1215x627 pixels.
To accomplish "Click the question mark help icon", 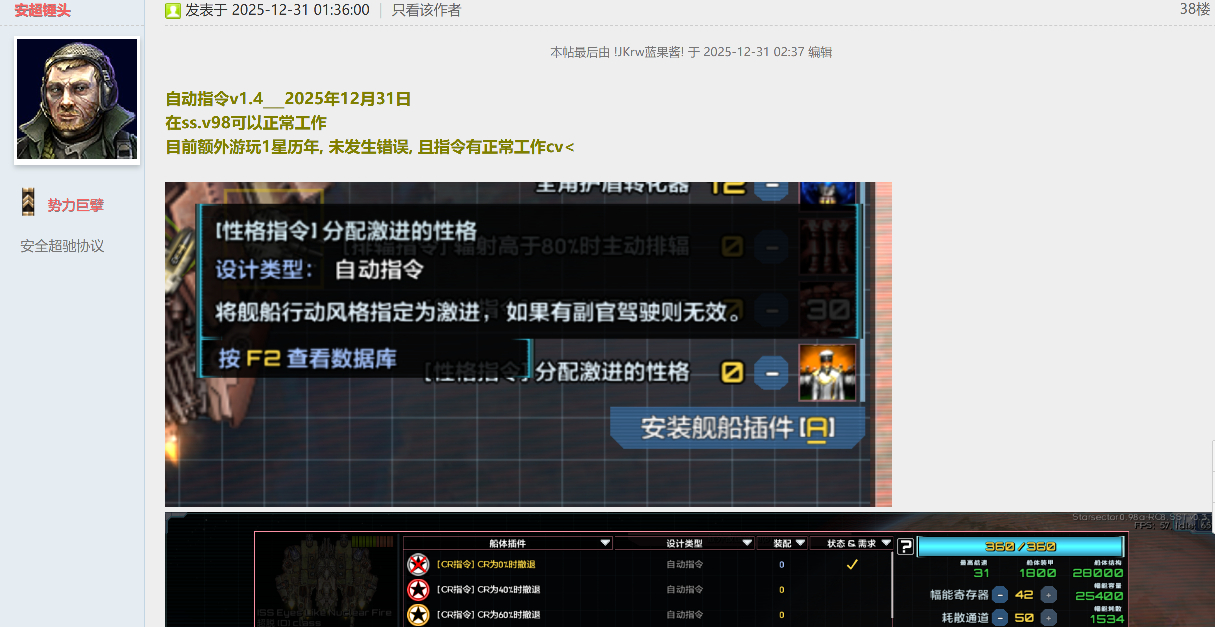I will pyautogui.click(x=905, y=546).
